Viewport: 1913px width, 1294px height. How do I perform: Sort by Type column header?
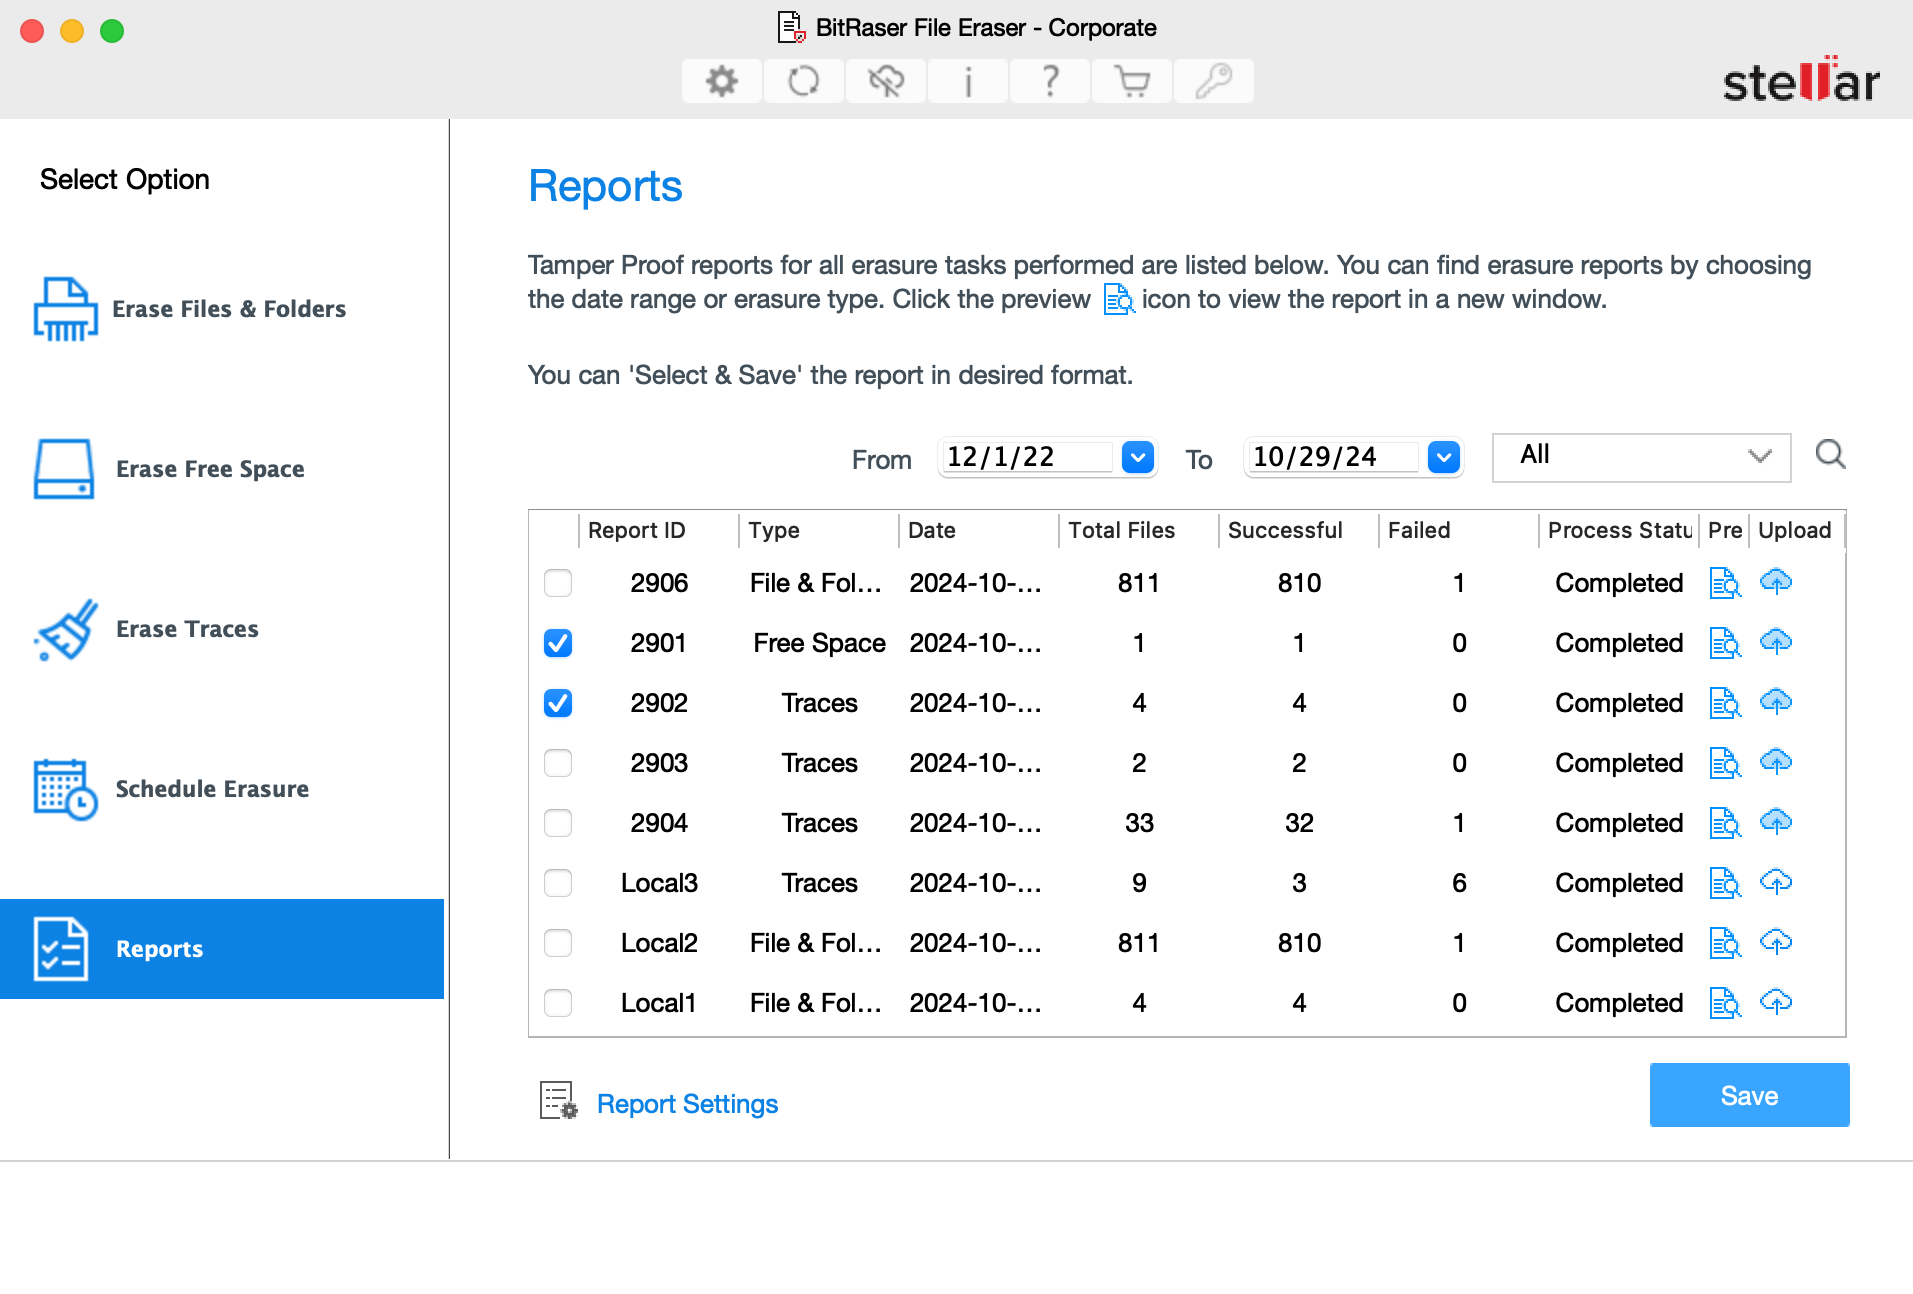coord(818,530)
